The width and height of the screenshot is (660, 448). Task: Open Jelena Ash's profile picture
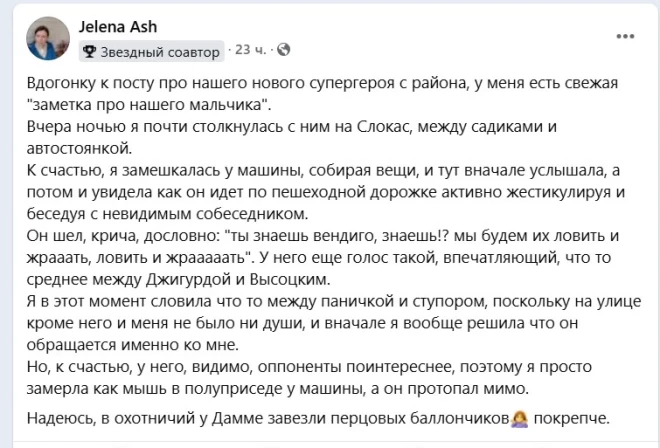tap(45, 39)
